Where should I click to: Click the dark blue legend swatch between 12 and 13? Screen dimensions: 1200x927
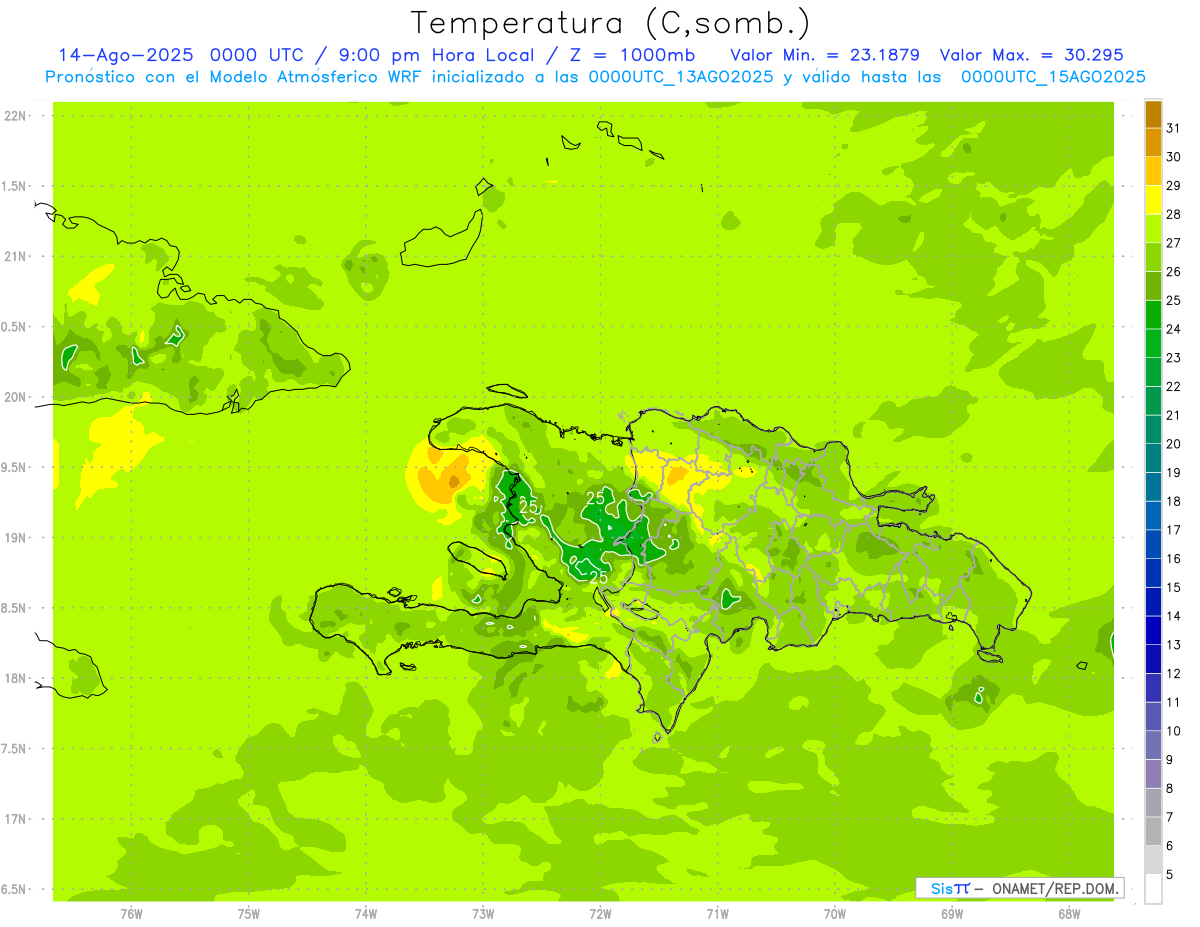point(1153,659)
